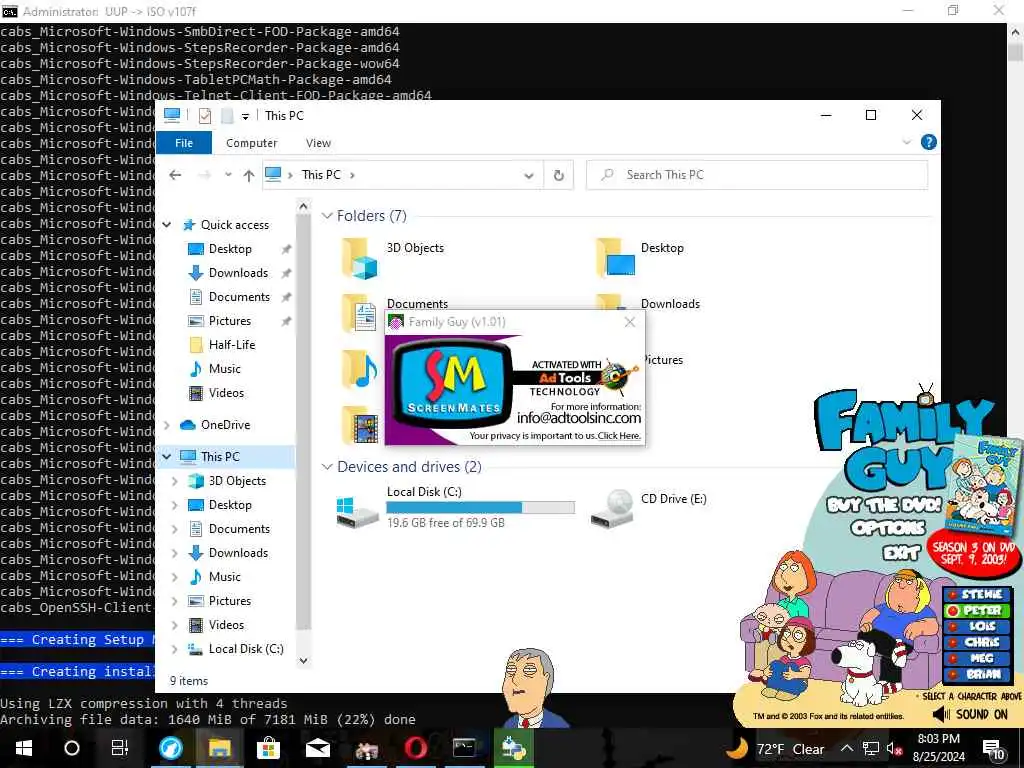Click Local Disk (C:) capacity usage bar

click(481, 507)
